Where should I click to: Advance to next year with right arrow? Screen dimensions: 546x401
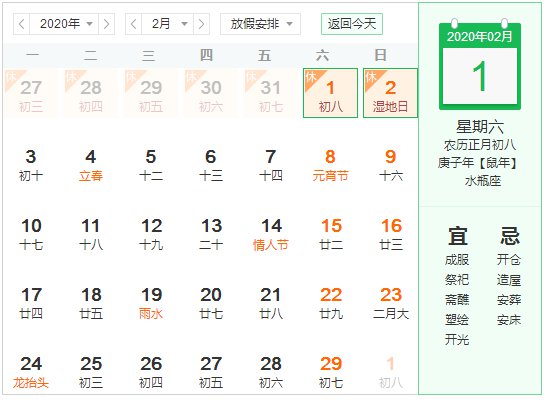point(107,24)
